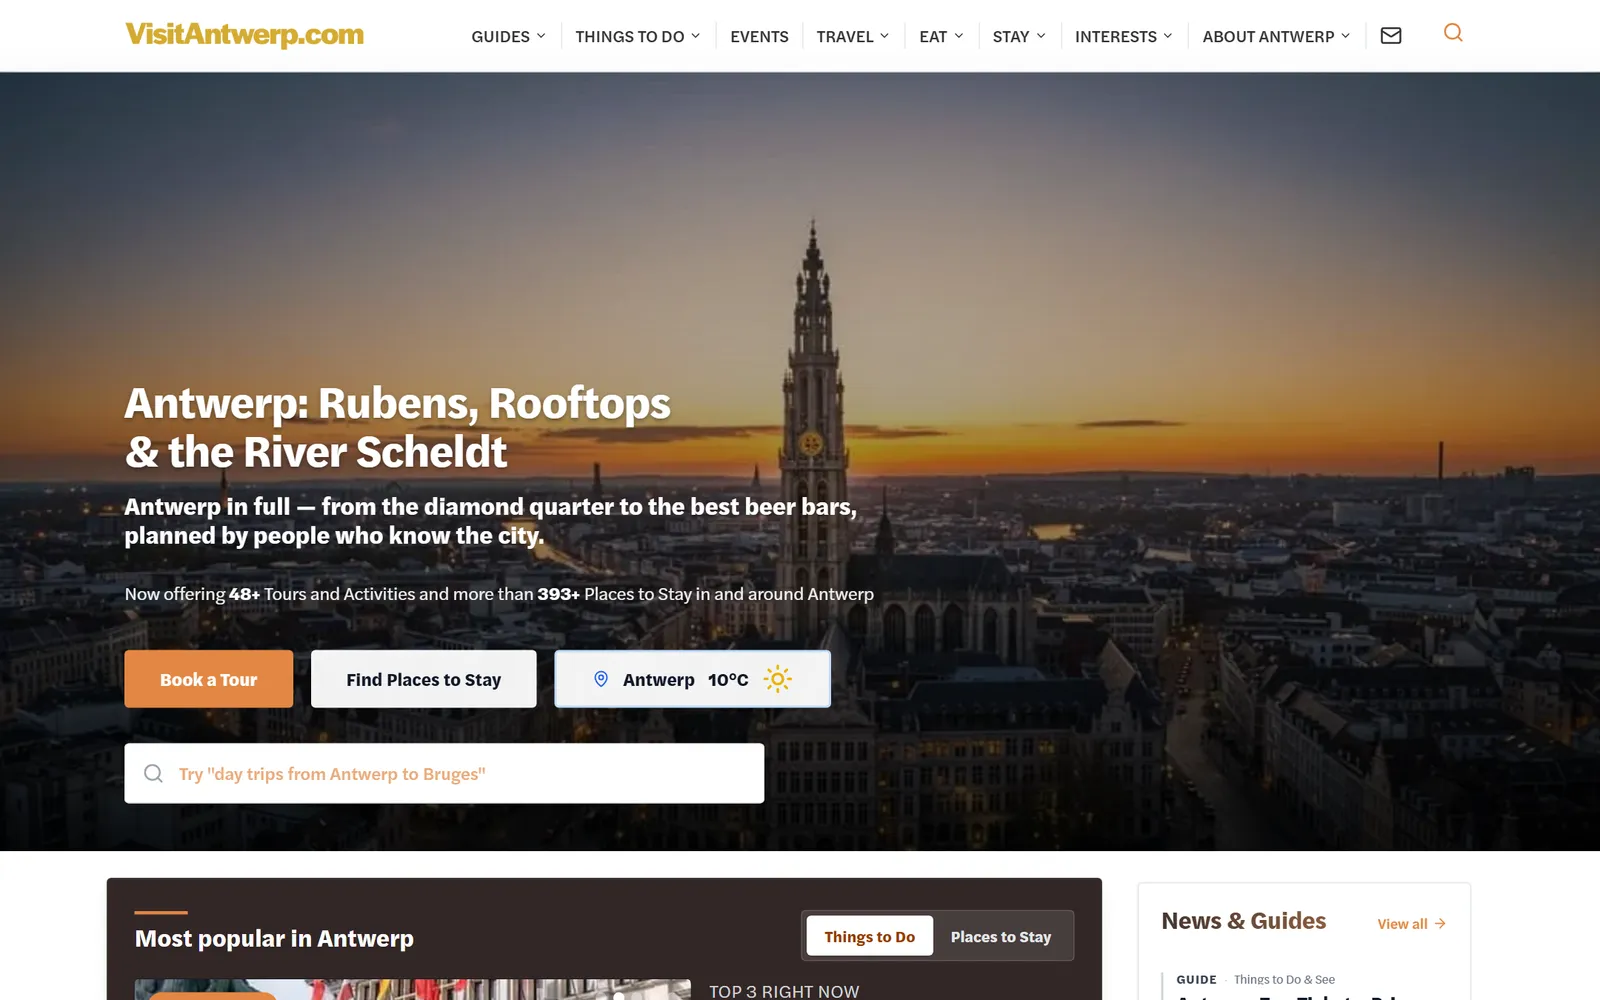Image resolution: width=1600 pixels, height=1000 pixels.
Task: Select the Things to Do tab
Action: (x=870, y=936)
